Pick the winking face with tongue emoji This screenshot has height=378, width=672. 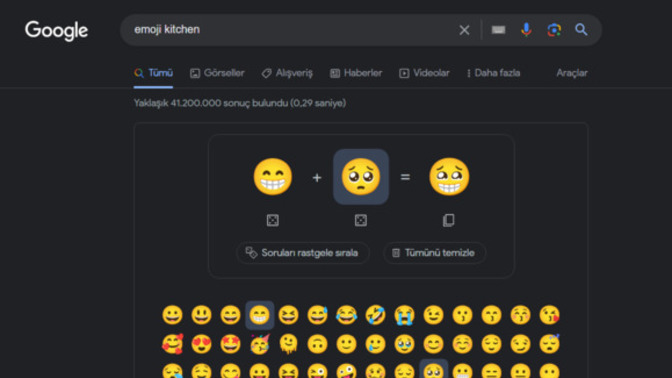point(318,371)
